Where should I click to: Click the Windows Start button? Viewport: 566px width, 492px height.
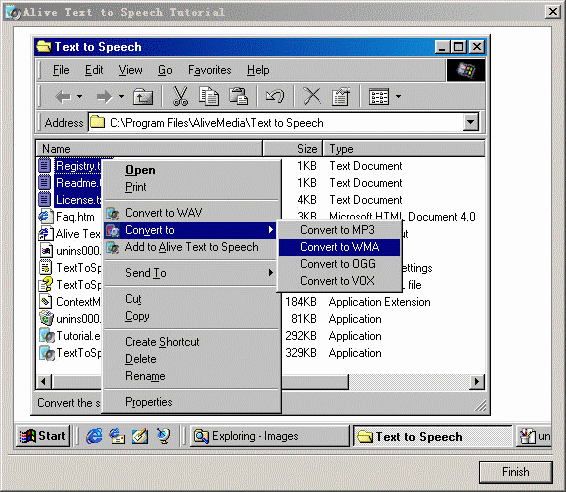(43, 436)
